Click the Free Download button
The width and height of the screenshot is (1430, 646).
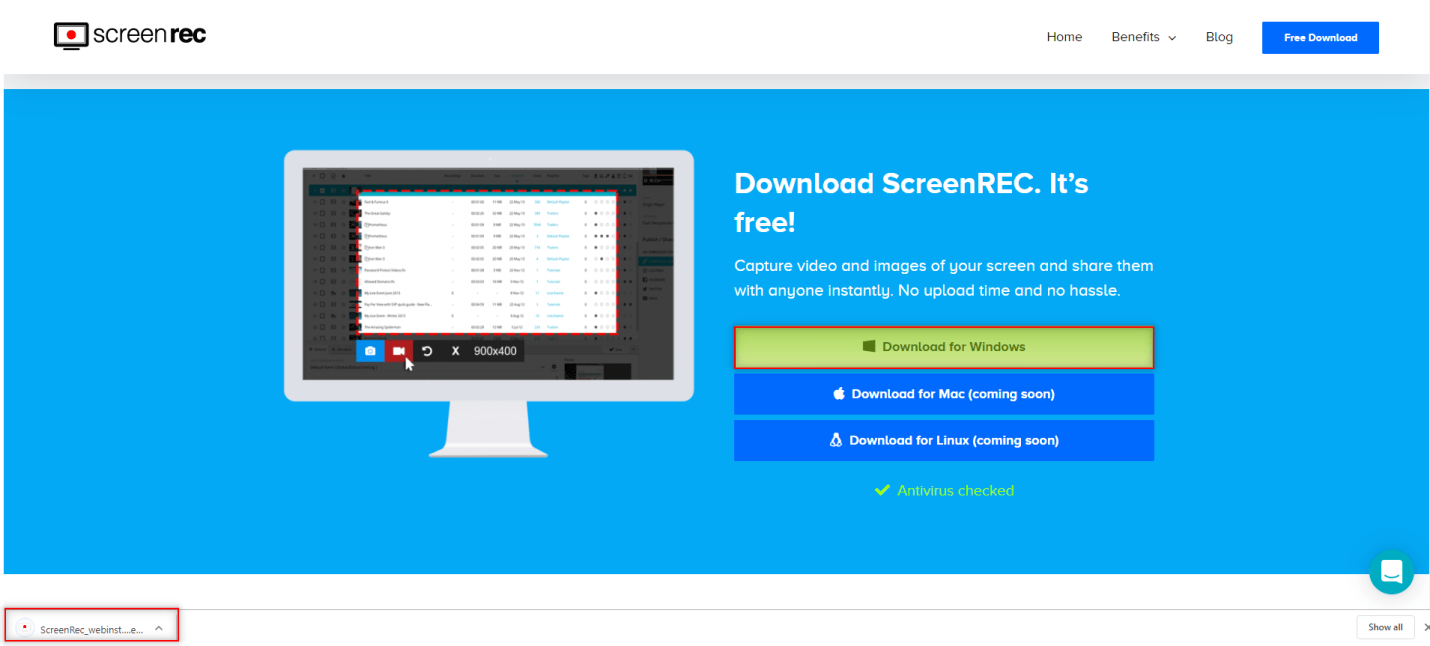1320,38
